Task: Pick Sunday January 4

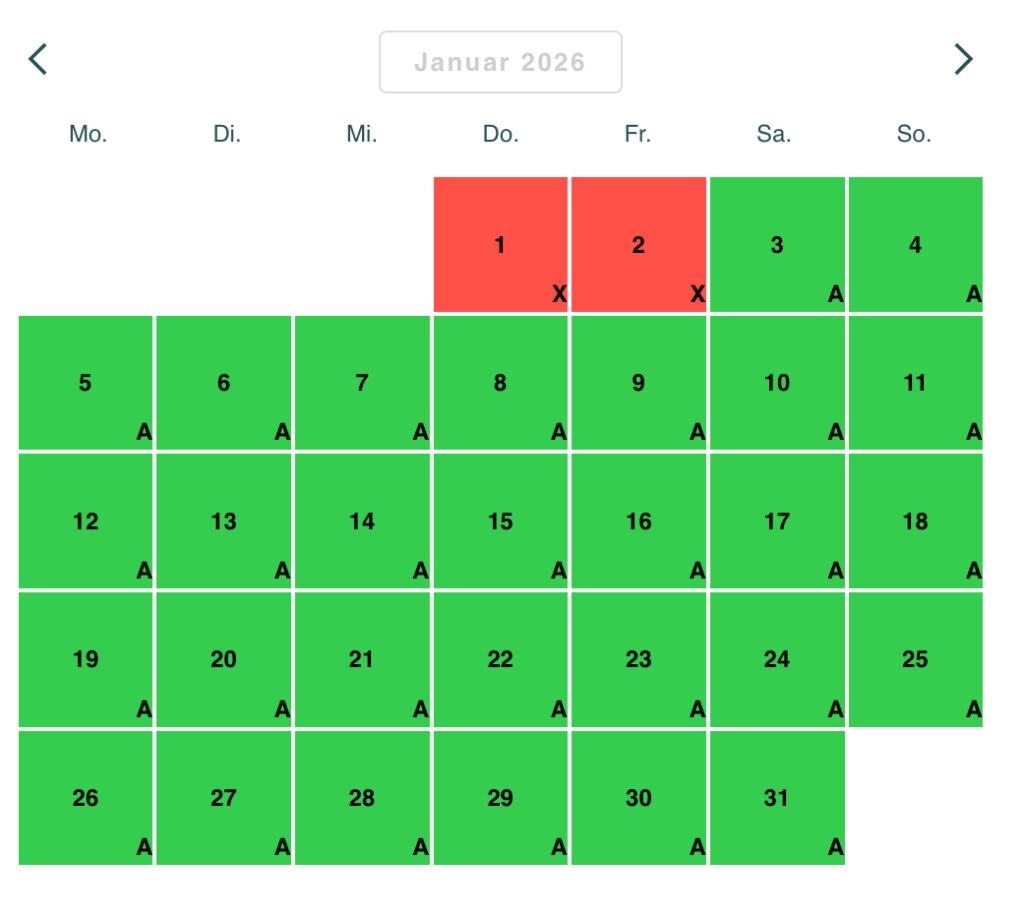Action: (x=915, y=245)
